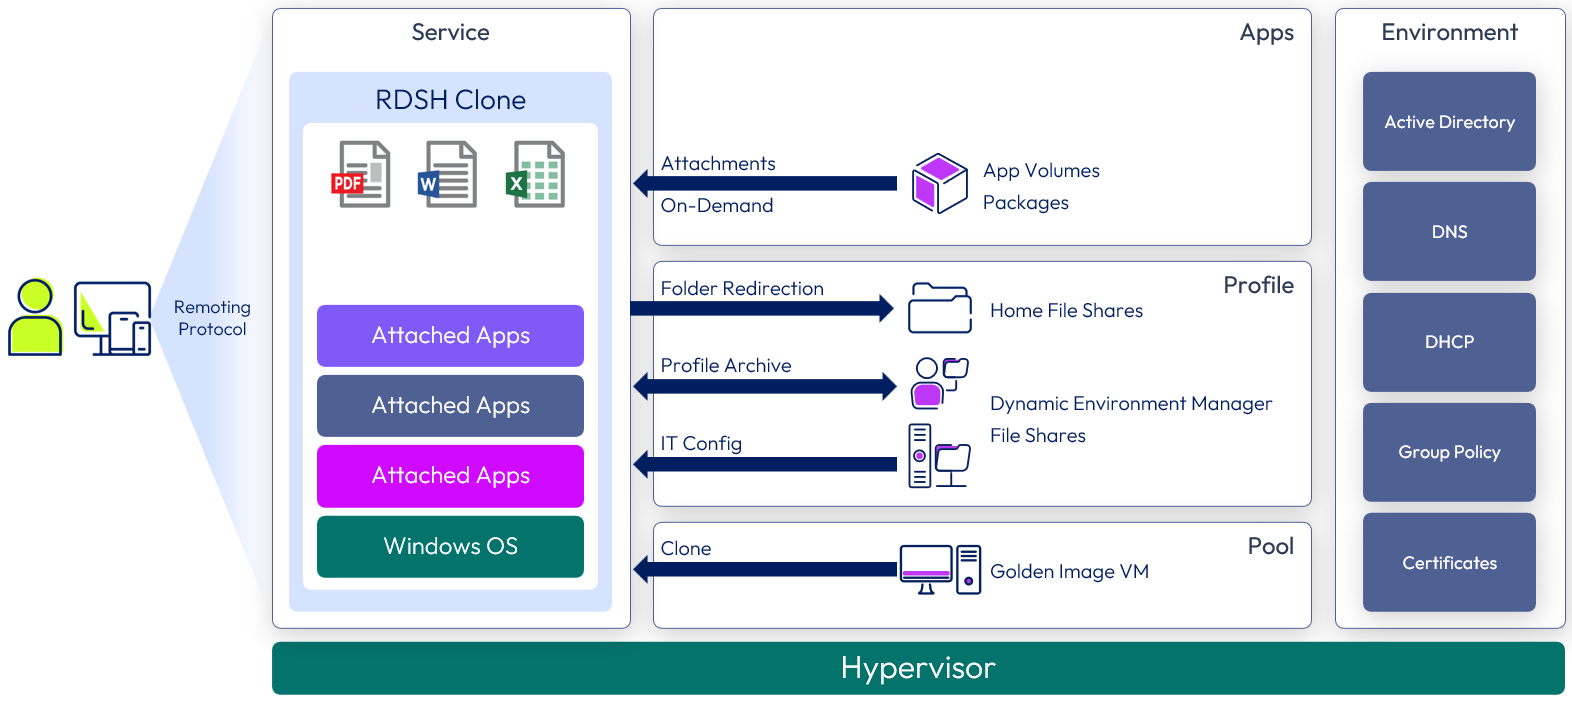Click the Active Directory box
The width and height of the screenshot is (1572, 703).
(1448, 122)
